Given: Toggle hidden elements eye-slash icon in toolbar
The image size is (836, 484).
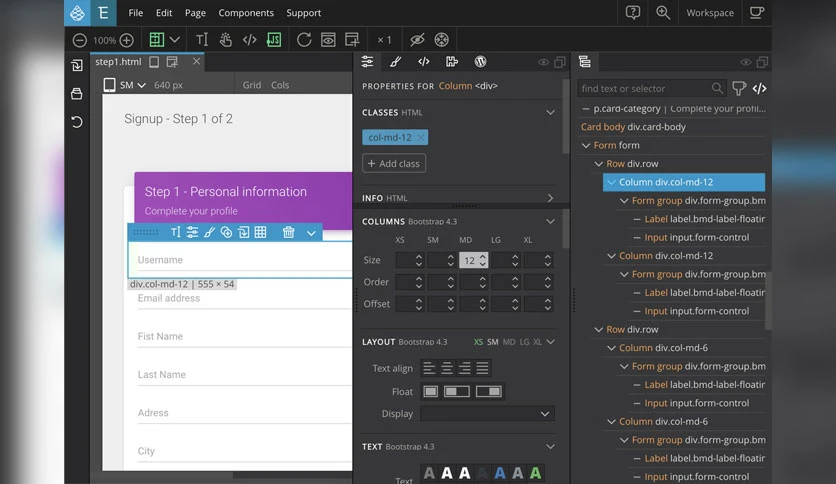Looking at the screenshot, I should point(417,40).
